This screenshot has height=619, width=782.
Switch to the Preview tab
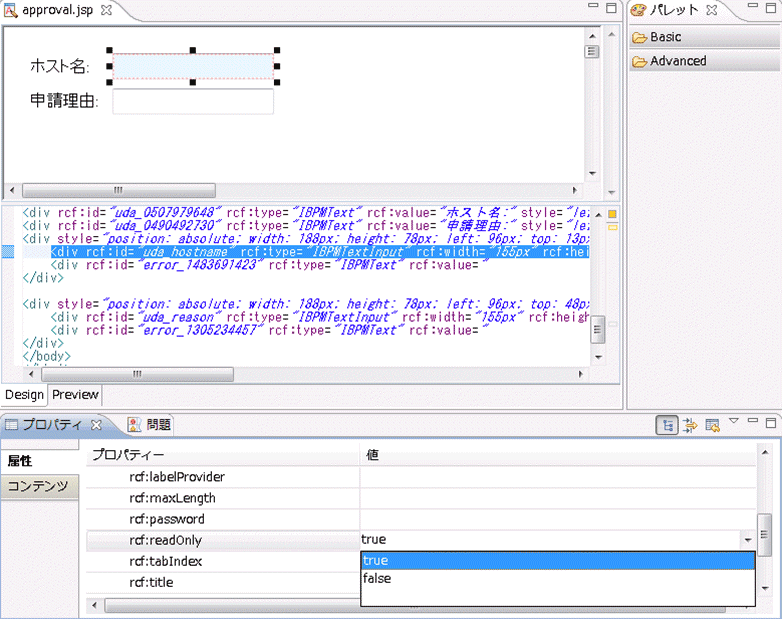pyautogui.click(x=75, y=395)
